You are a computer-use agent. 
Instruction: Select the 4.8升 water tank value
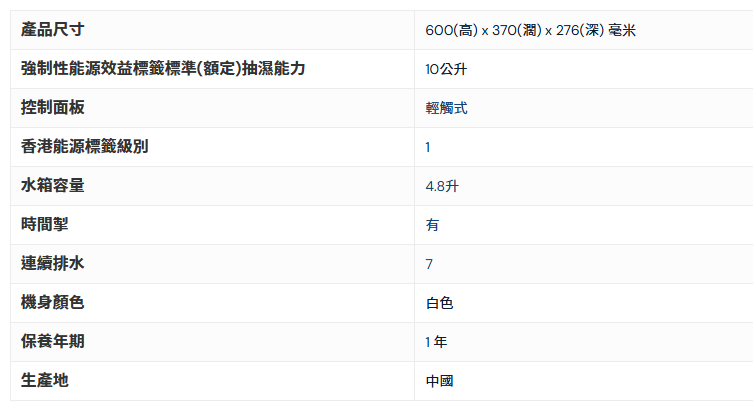pyautogui.click(x=442, y=186)
